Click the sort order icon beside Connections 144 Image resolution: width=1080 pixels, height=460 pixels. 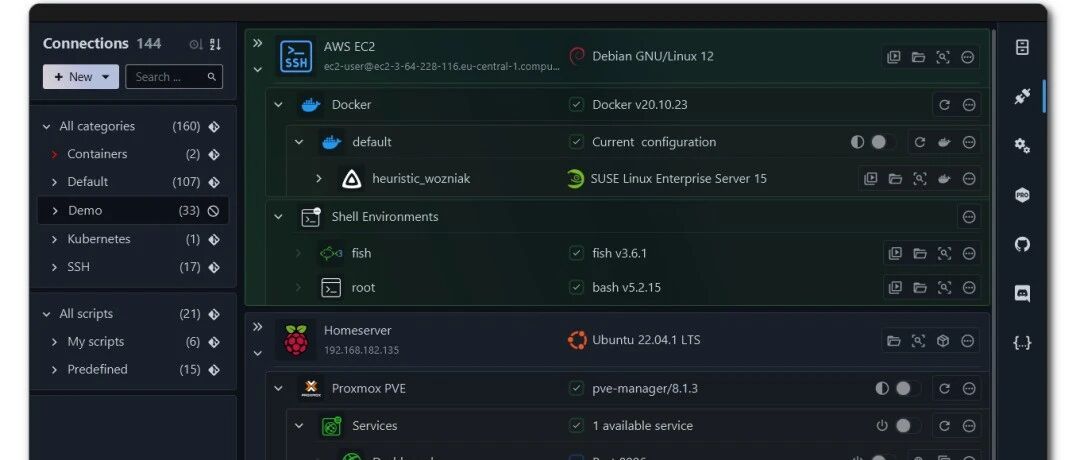pyautogui.click(x=216, y=44)
